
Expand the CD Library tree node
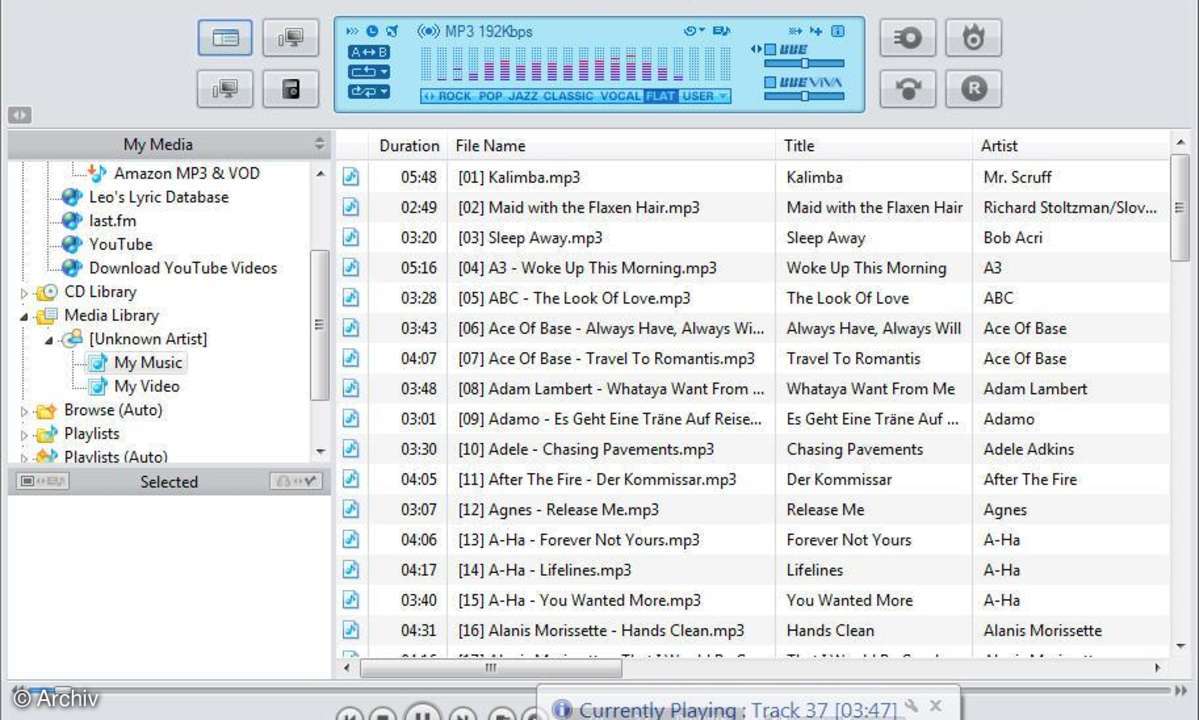pyautogui.click(x=24, y=293)
